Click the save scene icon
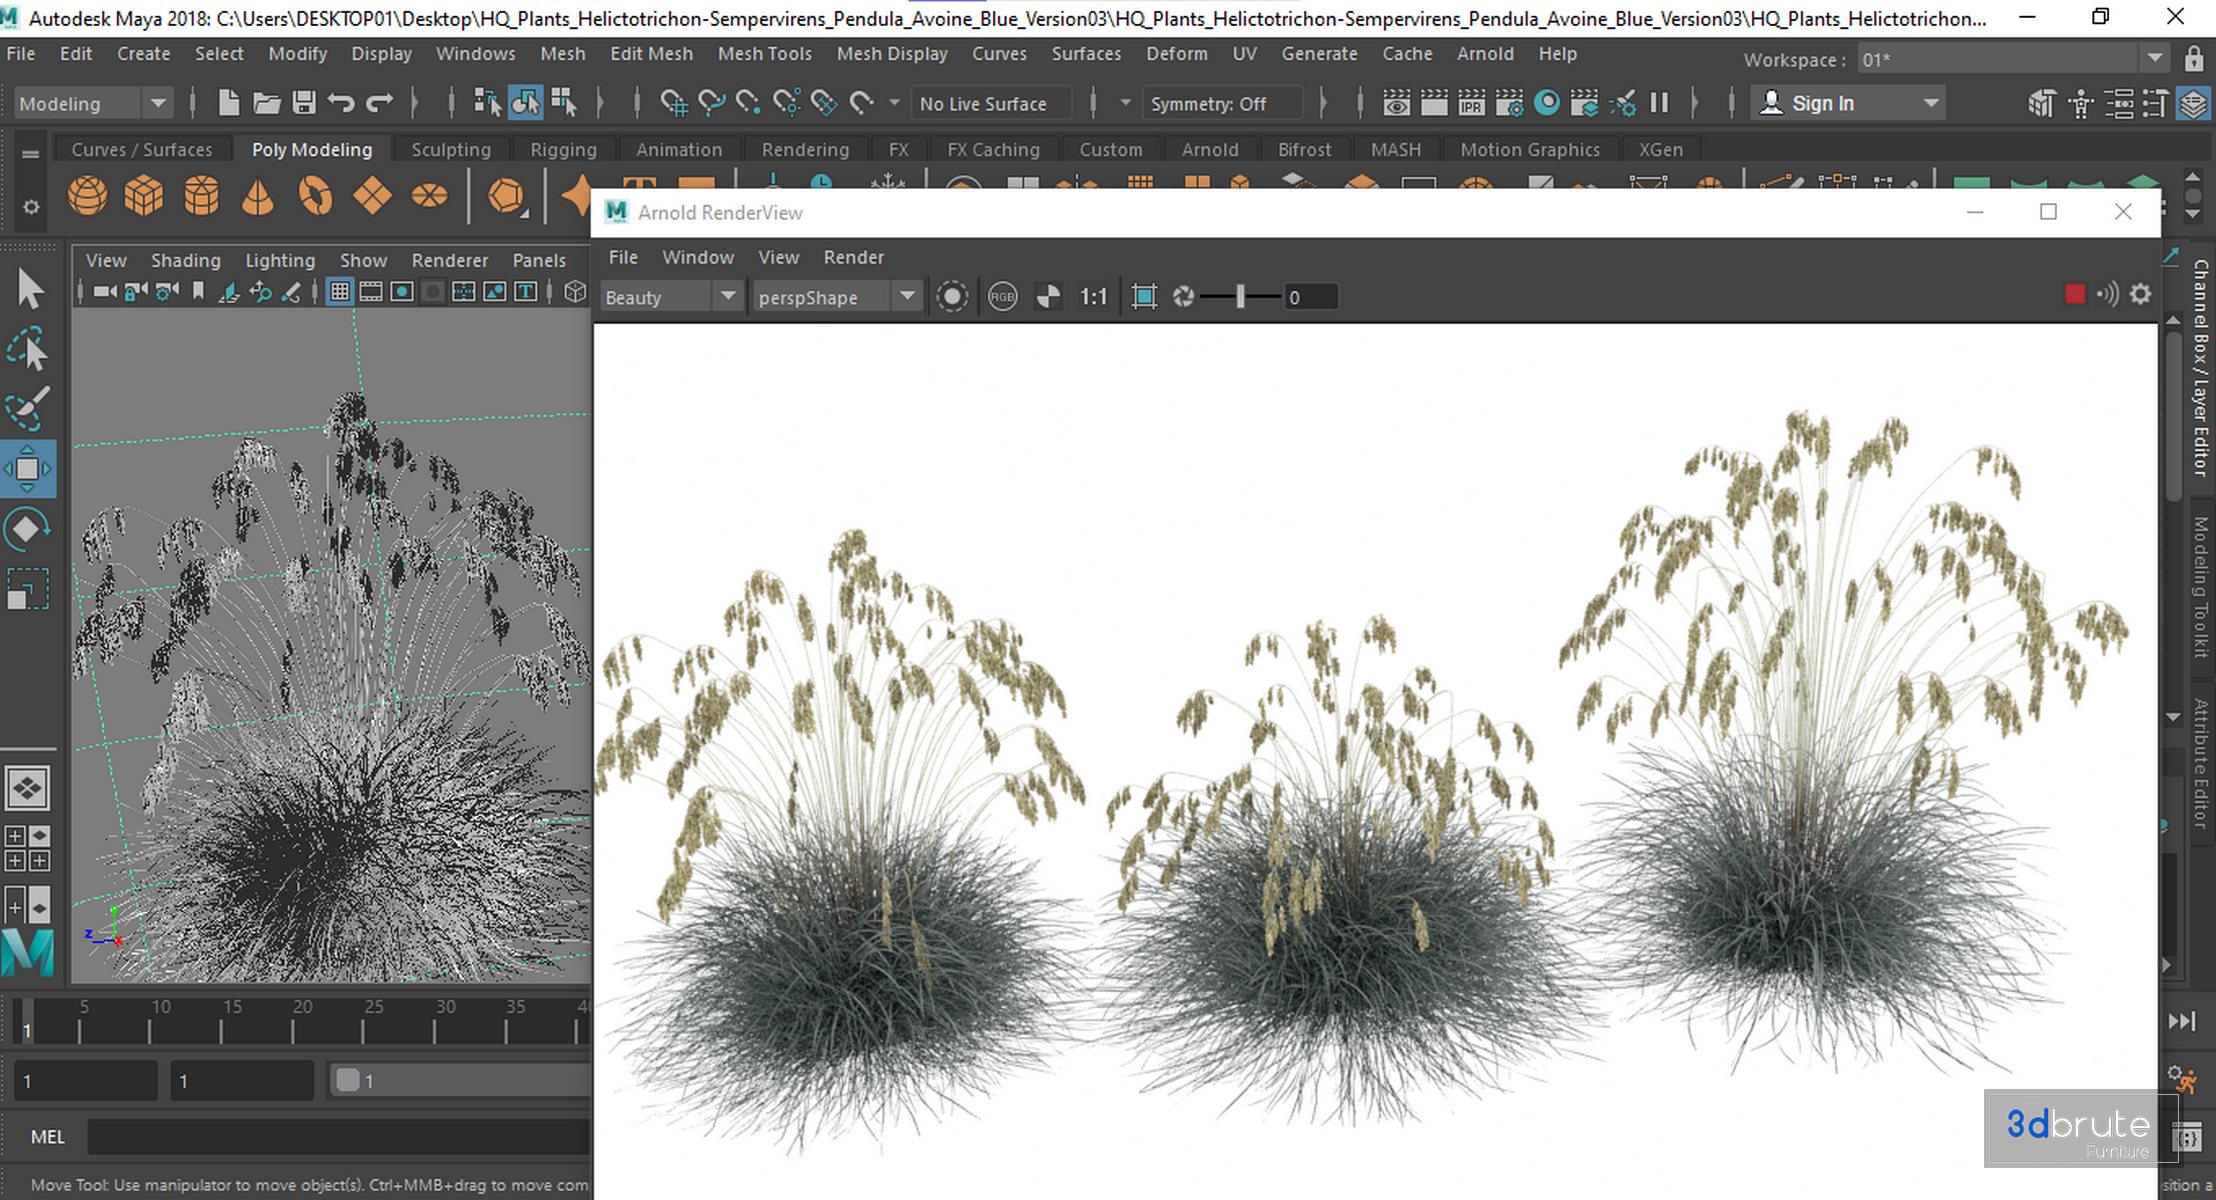Image resolution: width=2216 pixels, height=1200 pixels. (304, 103)
